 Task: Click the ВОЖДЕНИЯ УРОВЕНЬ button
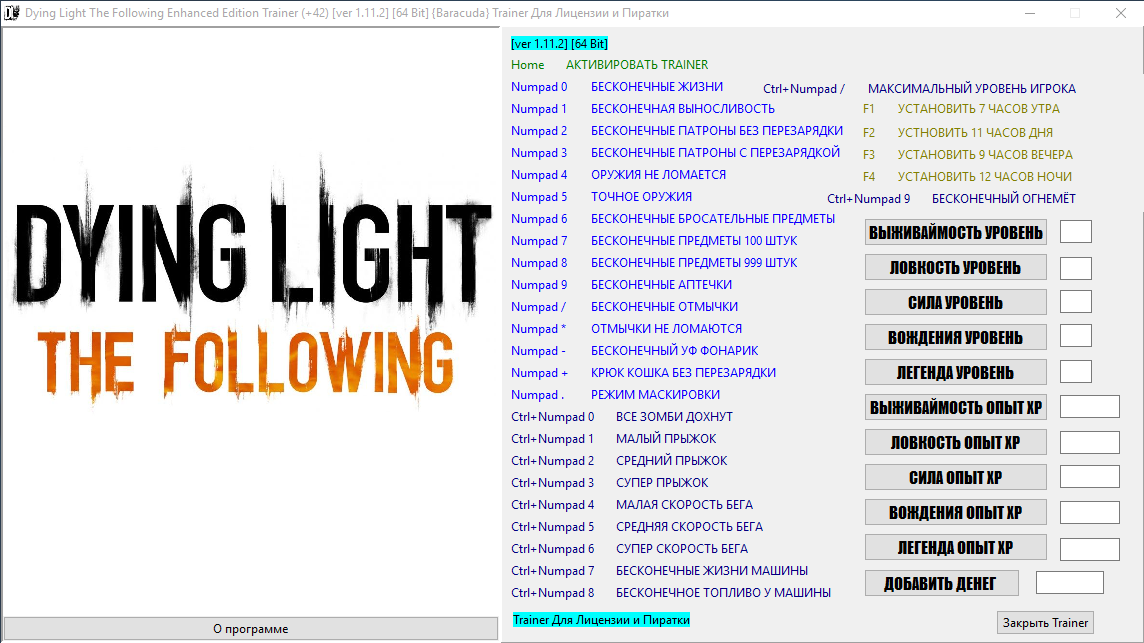pos(956,338)
